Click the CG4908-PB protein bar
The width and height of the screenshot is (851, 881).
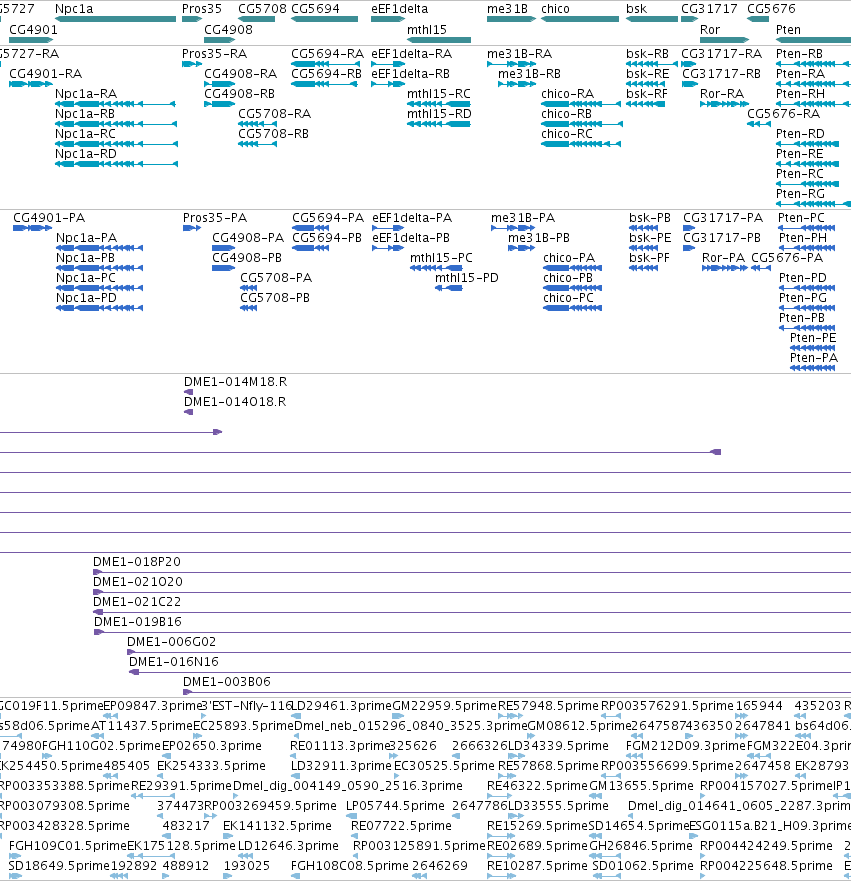click(x=223, y=268)
